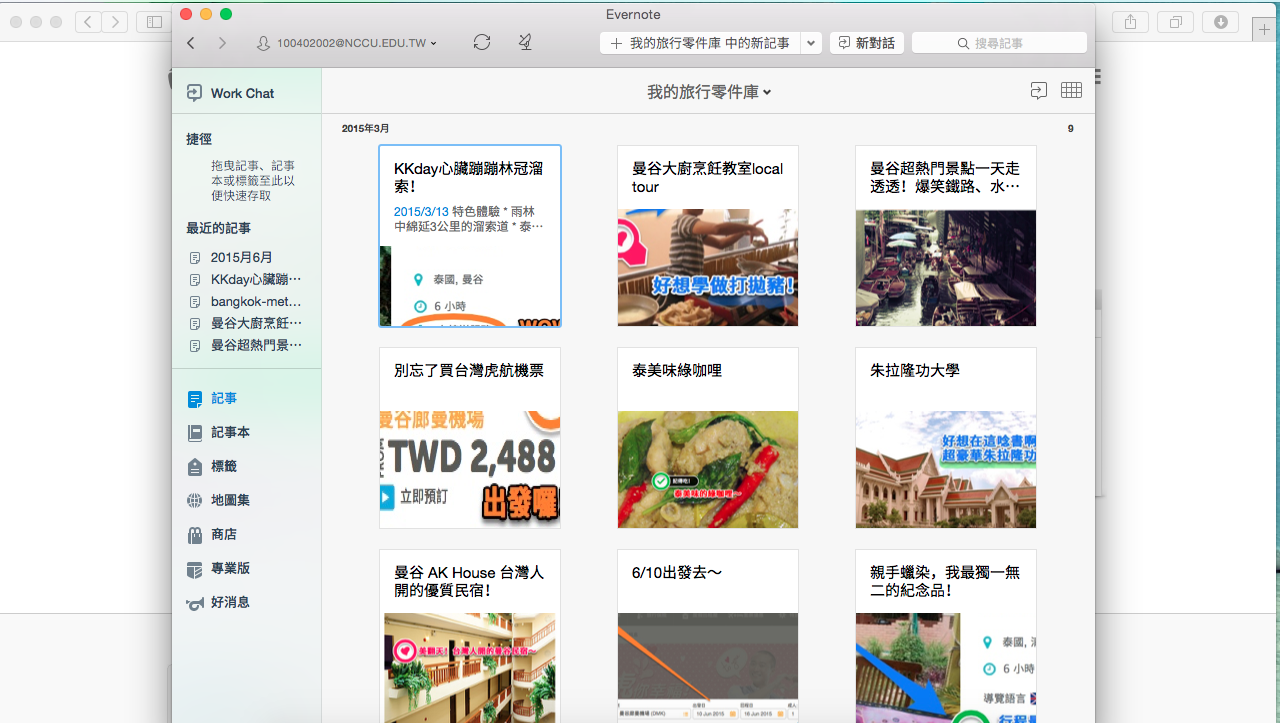Toggle the Safari sidebar button

tap(154, 21)
